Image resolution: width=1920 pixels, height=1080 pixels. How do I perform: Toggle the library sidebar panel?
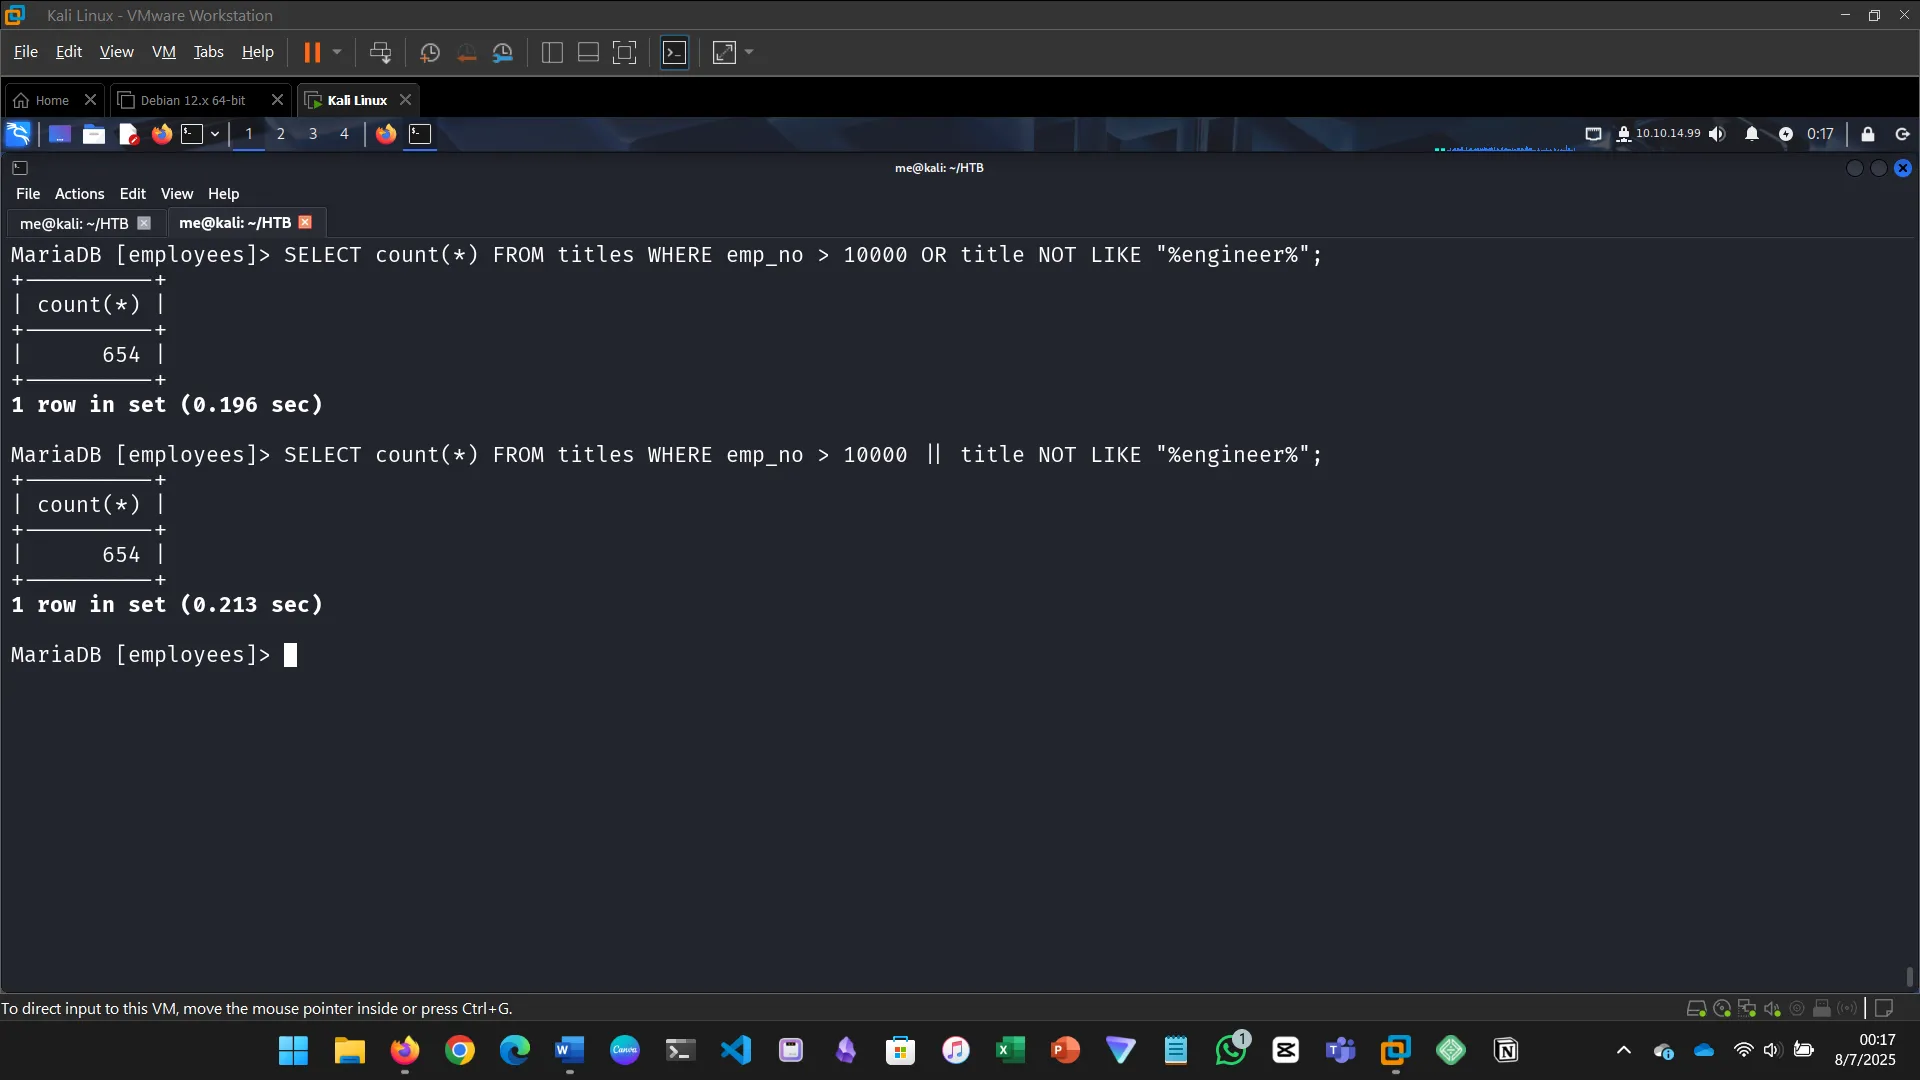coord(552,52)
